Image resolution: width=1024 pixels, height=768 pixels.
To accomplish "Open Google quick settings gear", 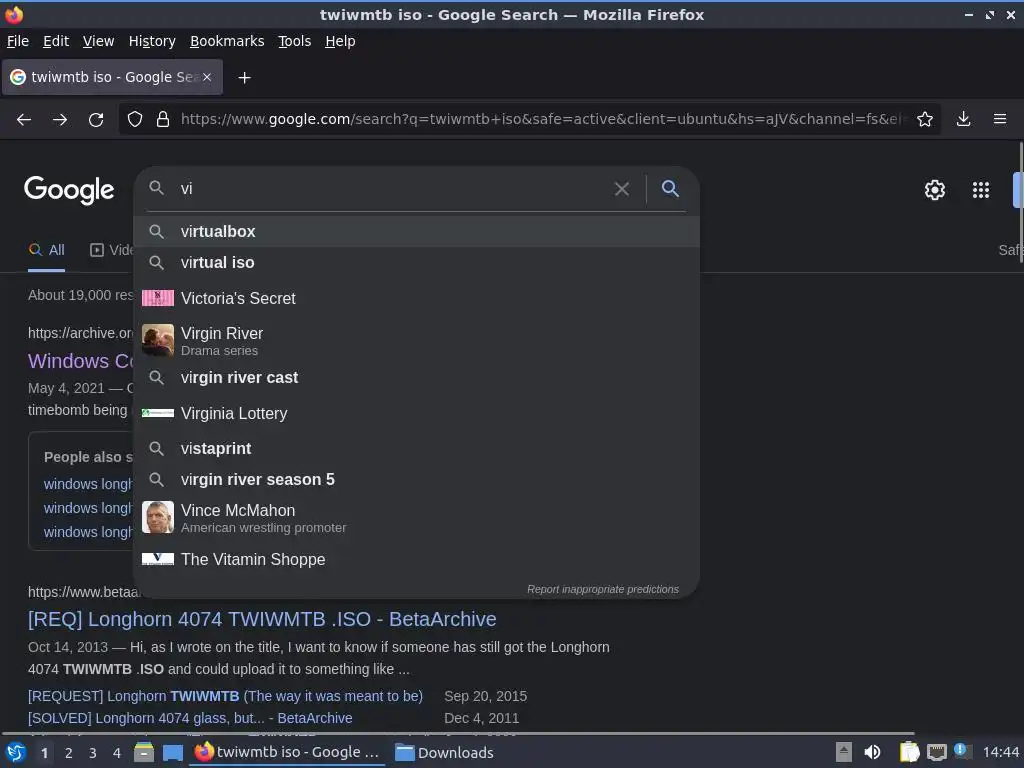I will coord(935,190).
